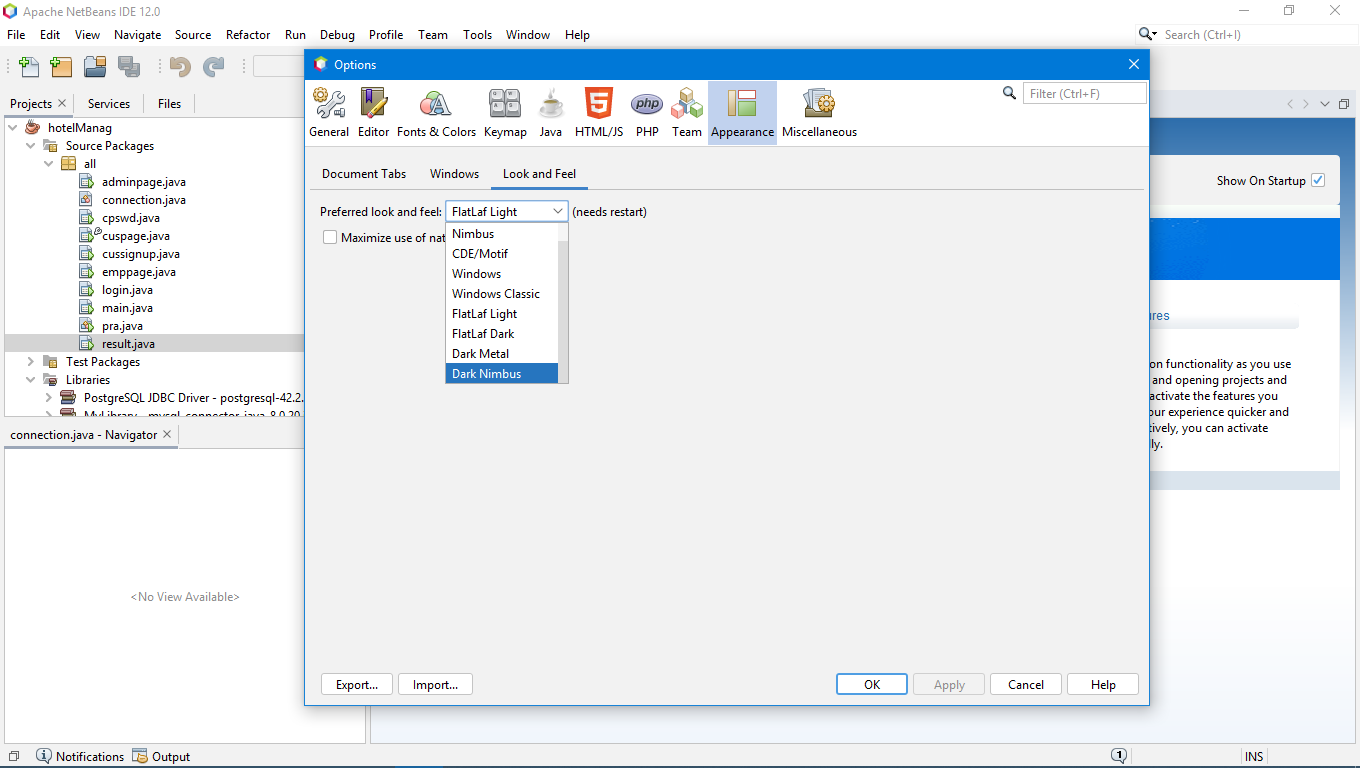Image resolution: width=1360 pixels, height=768 pixels.
Task: Choose Windows Classic from the list
Action: click(x=502, y=294)
